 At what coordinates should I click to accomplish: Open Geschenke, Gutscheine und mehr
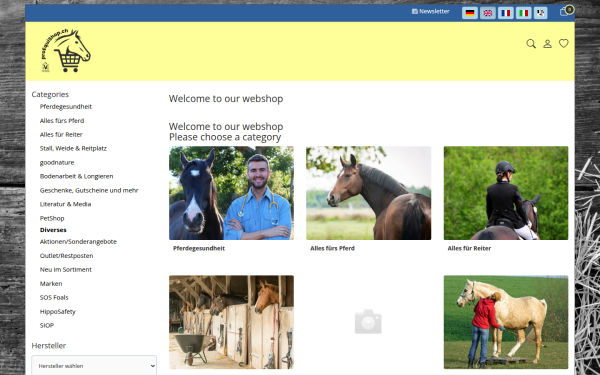tap(89, 190)
